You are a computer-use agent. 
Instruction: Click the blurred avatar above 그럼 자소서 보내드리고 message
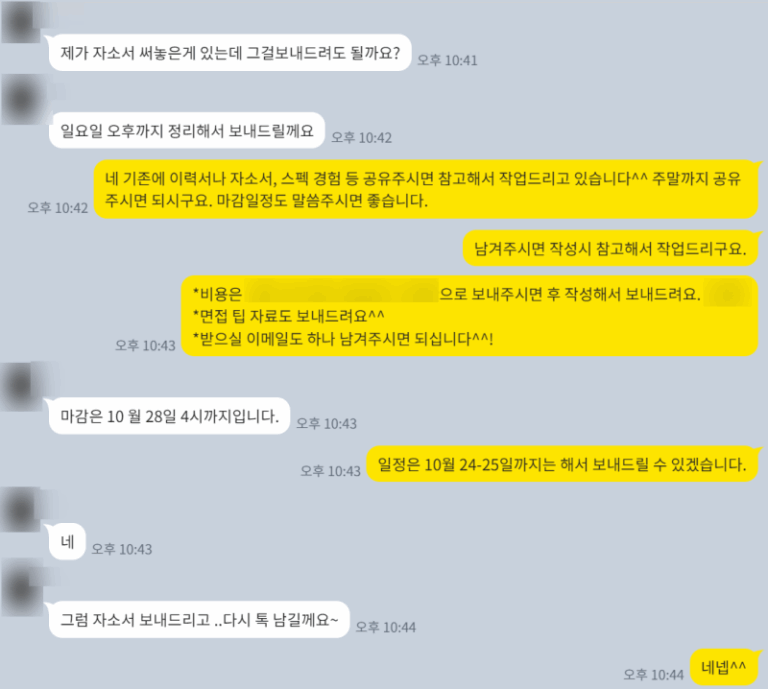(21, 587)
